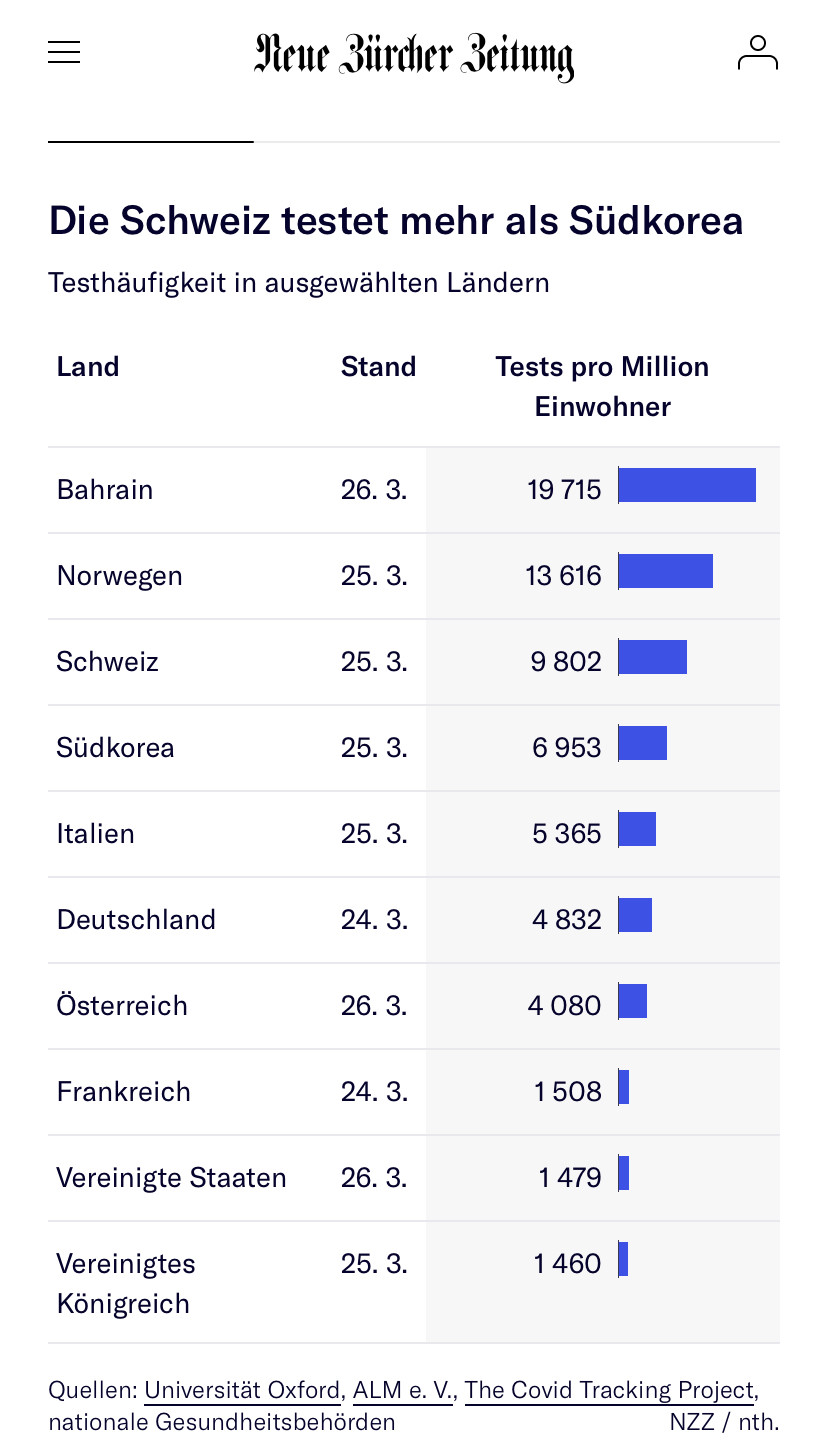The image size is (828, 1451).
Task: Select the Südkorea row label
Action: pyautogui.click(x=116, y=748)
